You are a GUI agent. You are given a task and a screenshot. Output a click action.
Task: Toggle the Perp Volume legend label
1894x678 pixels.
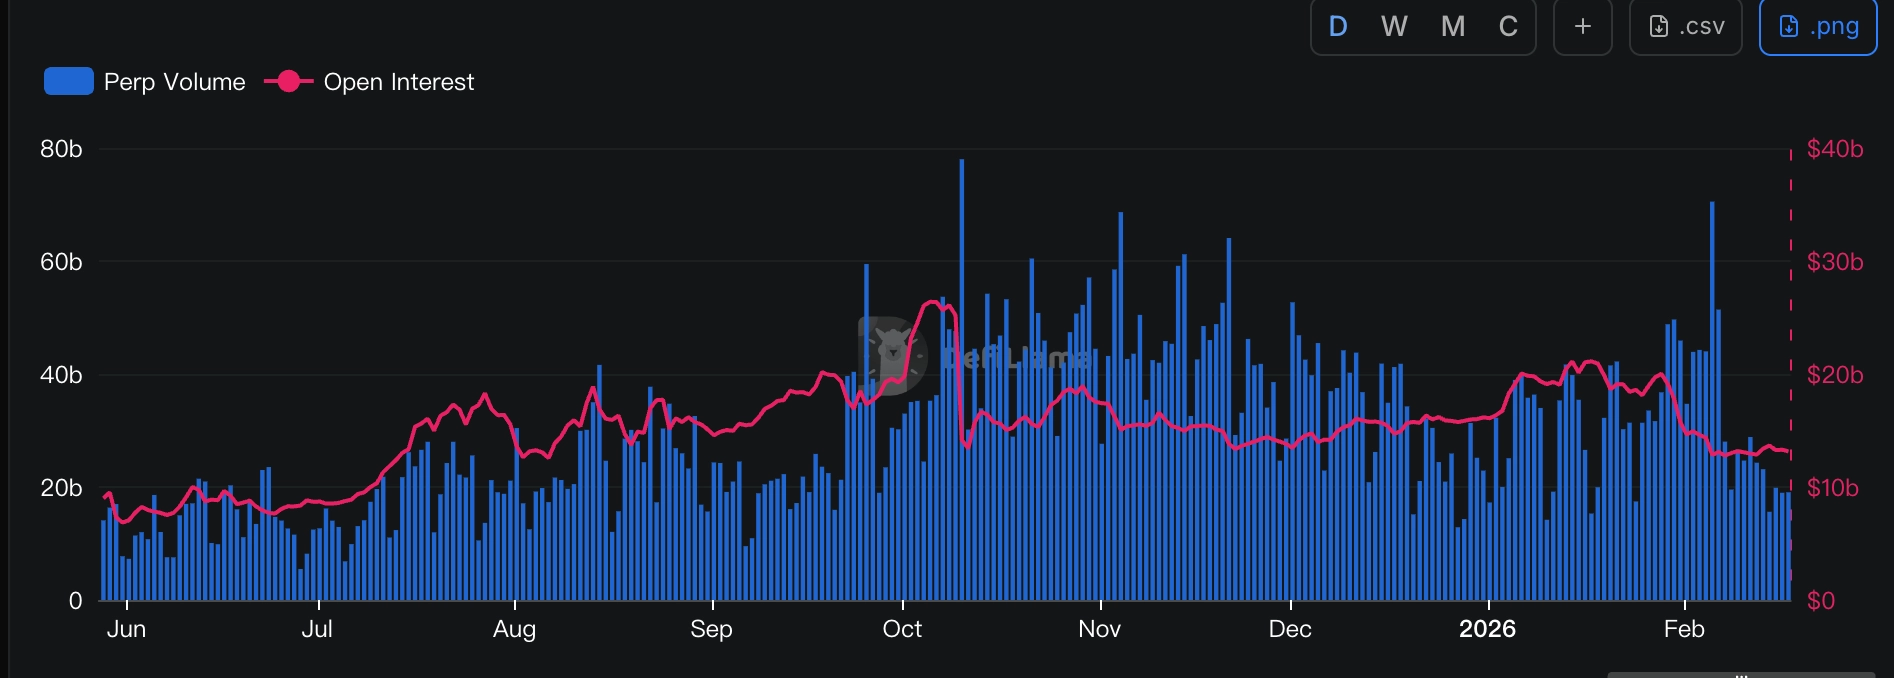[174, 82]
